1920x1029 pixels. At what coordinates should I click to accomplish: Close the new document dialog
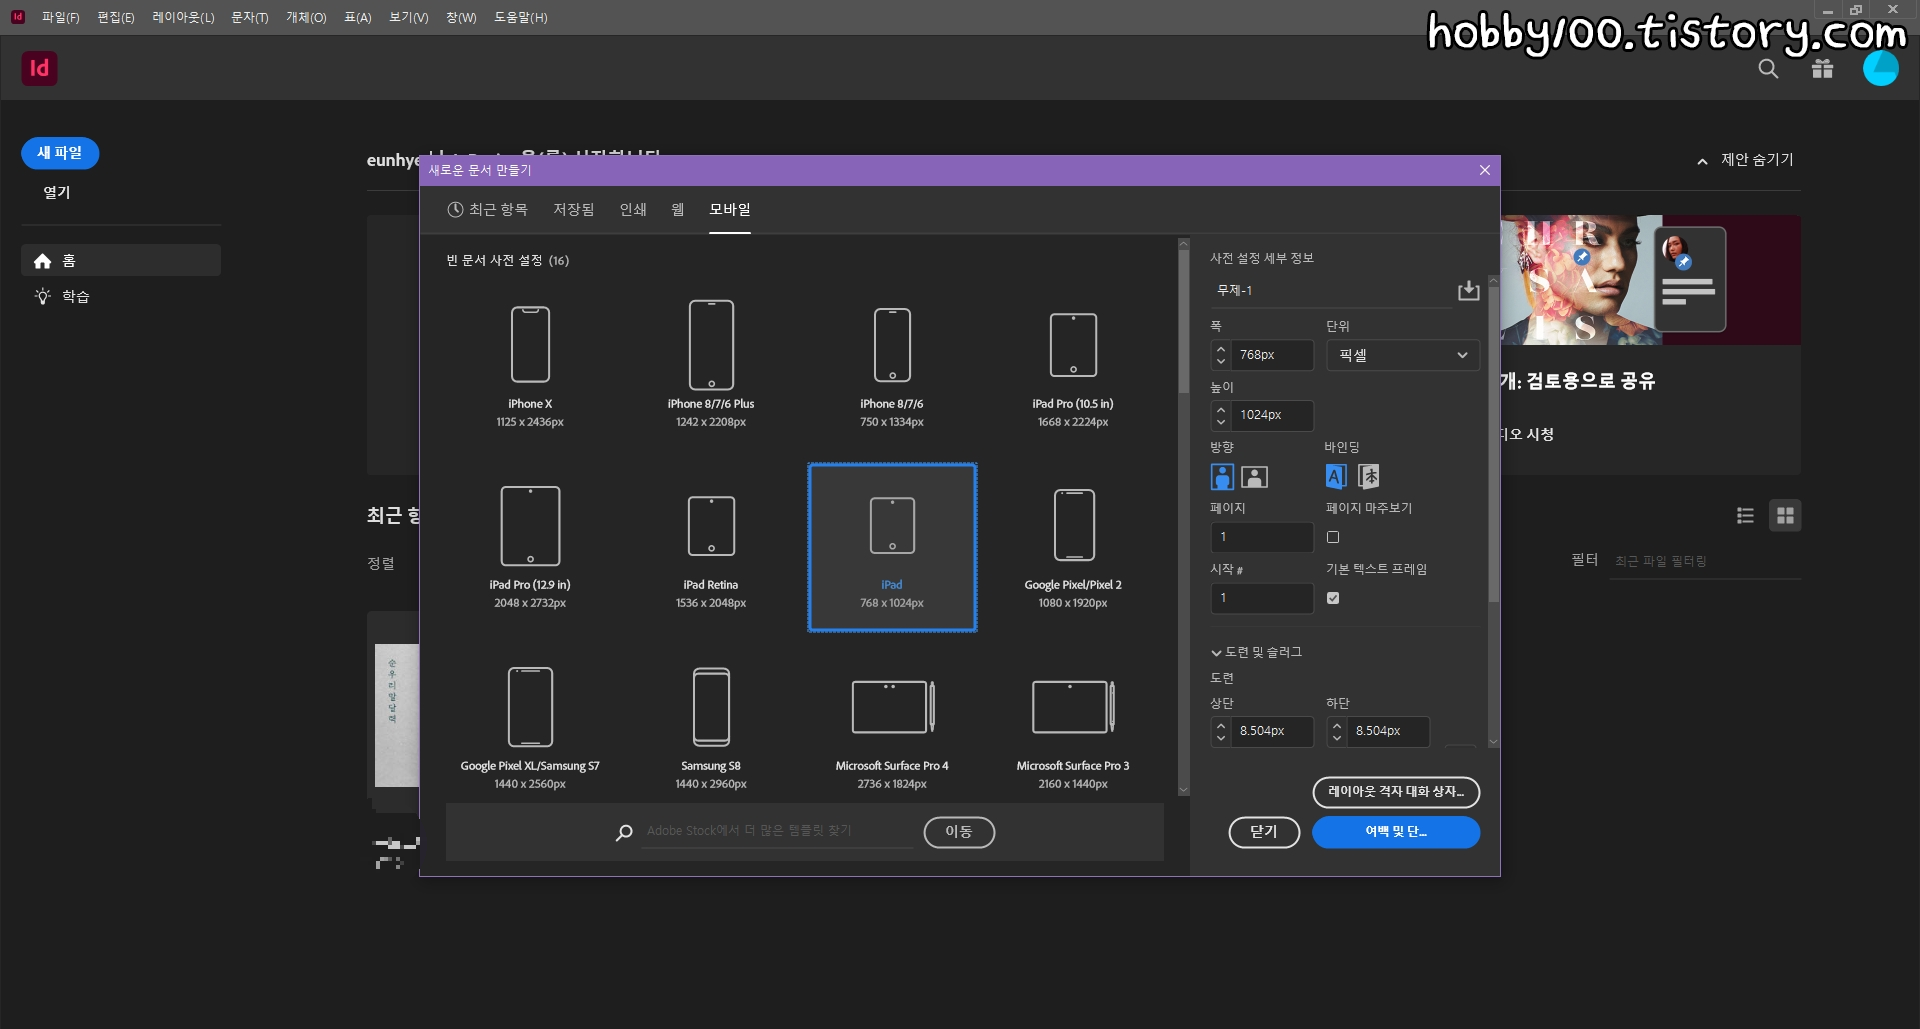coord(1485,170)
